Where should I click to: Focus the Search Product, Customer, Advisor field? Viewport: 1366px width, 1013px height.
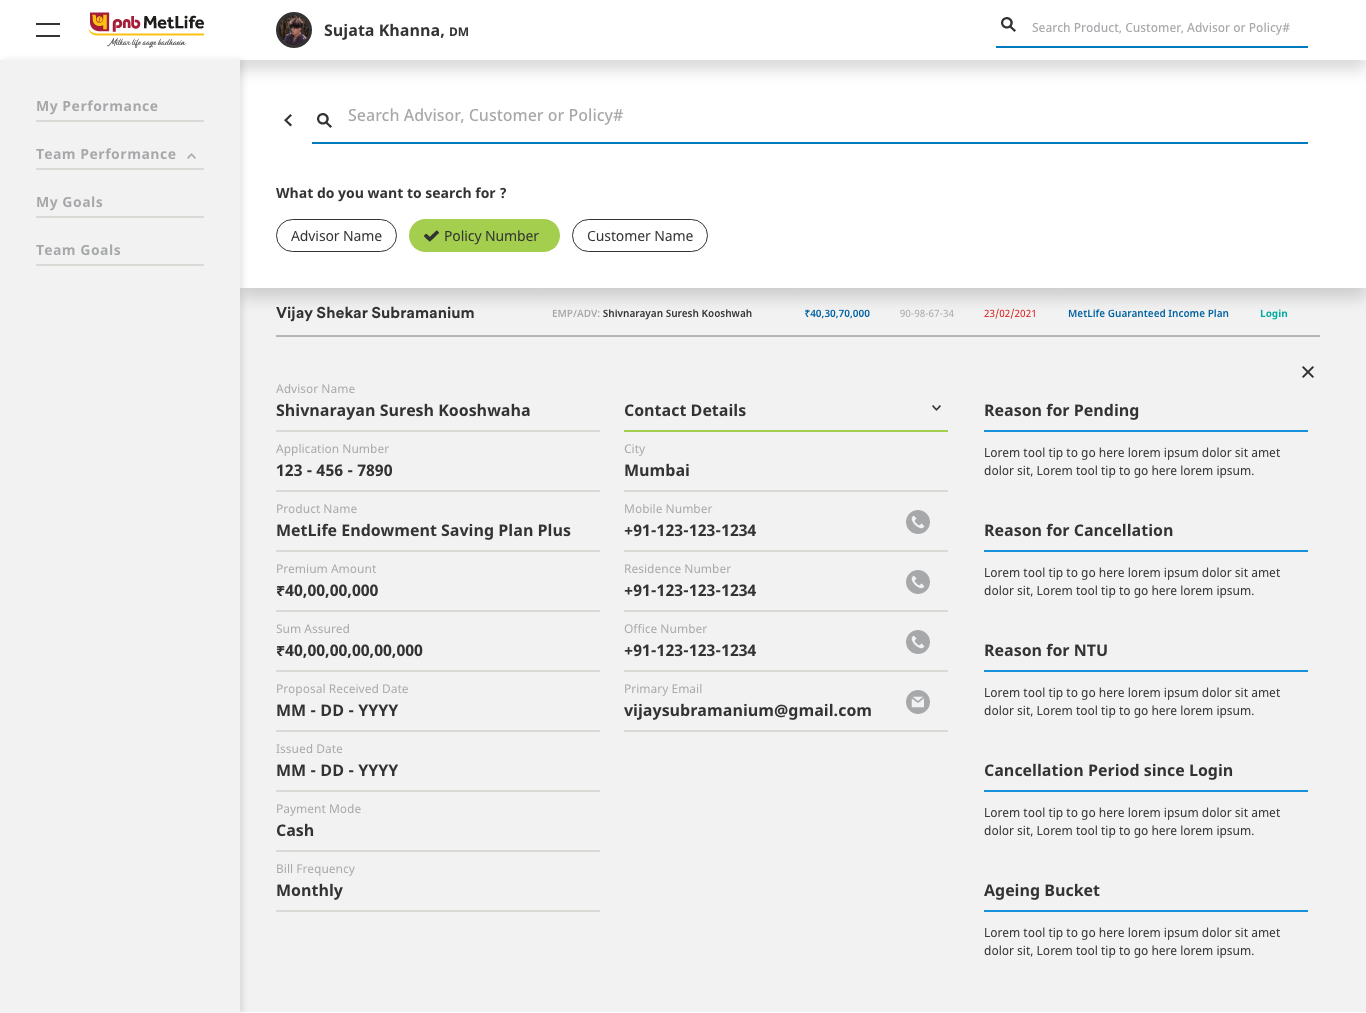coord(1161,28)
